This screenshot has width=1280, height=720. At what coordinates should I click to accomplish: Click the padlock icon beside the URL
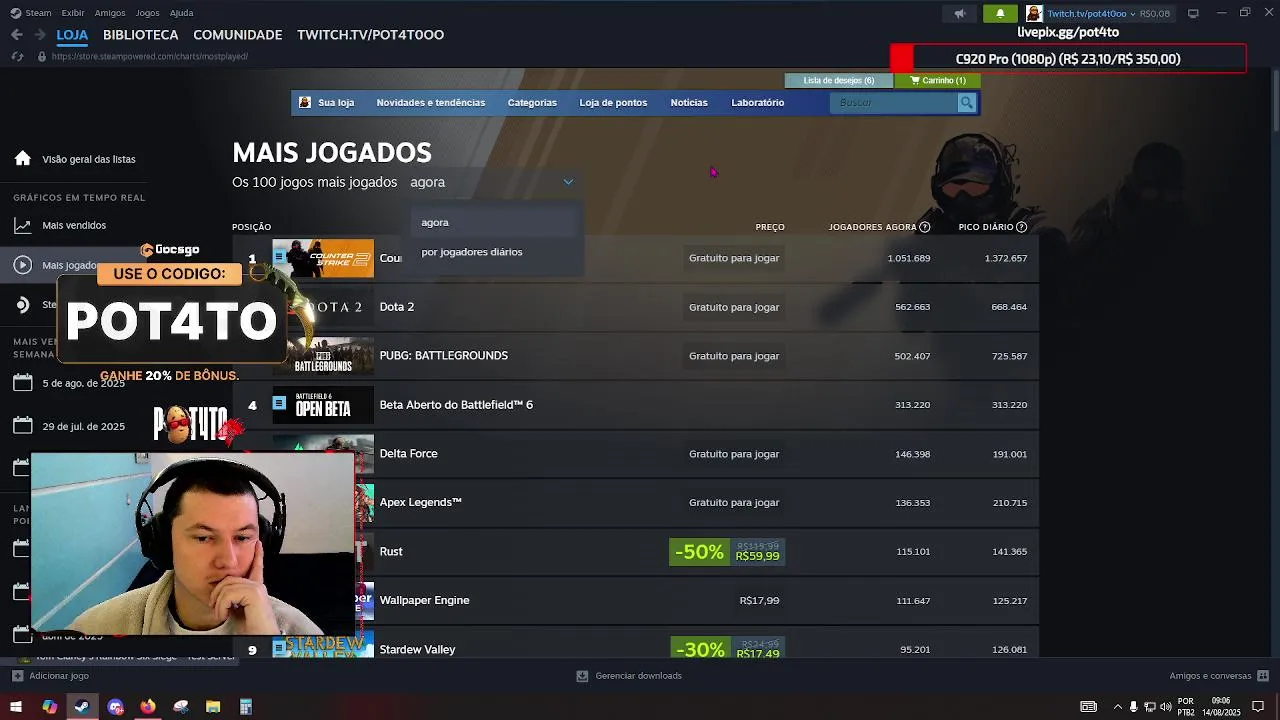[x=41, y=56]
